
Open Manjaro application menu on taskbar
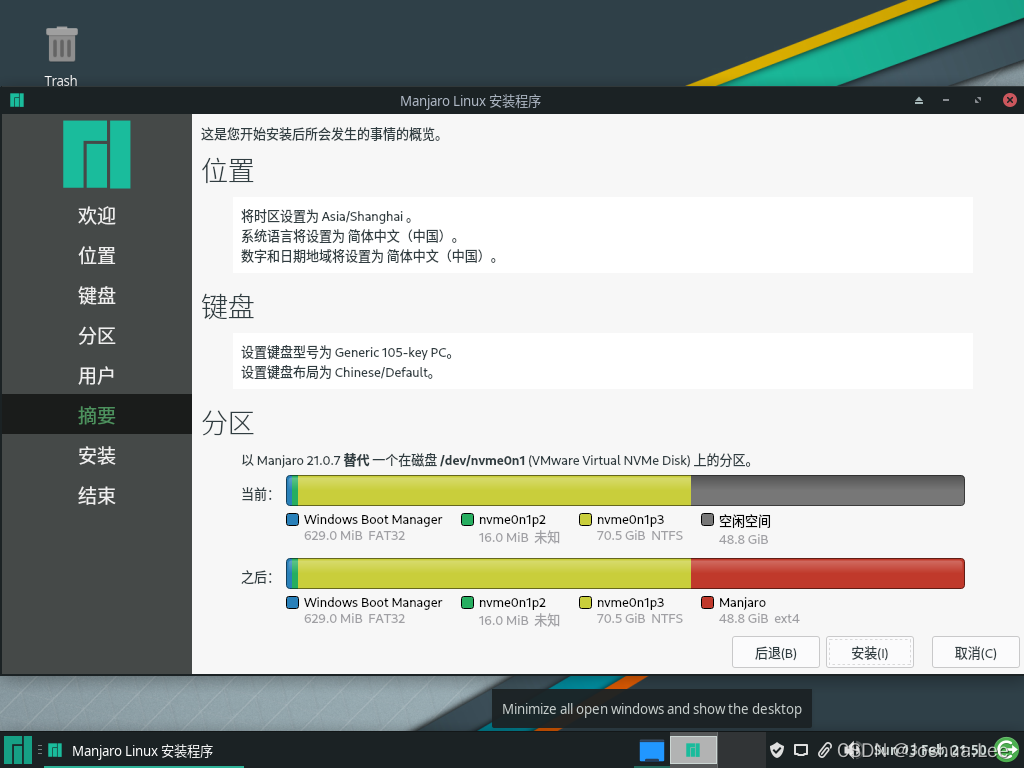(18, 750)
